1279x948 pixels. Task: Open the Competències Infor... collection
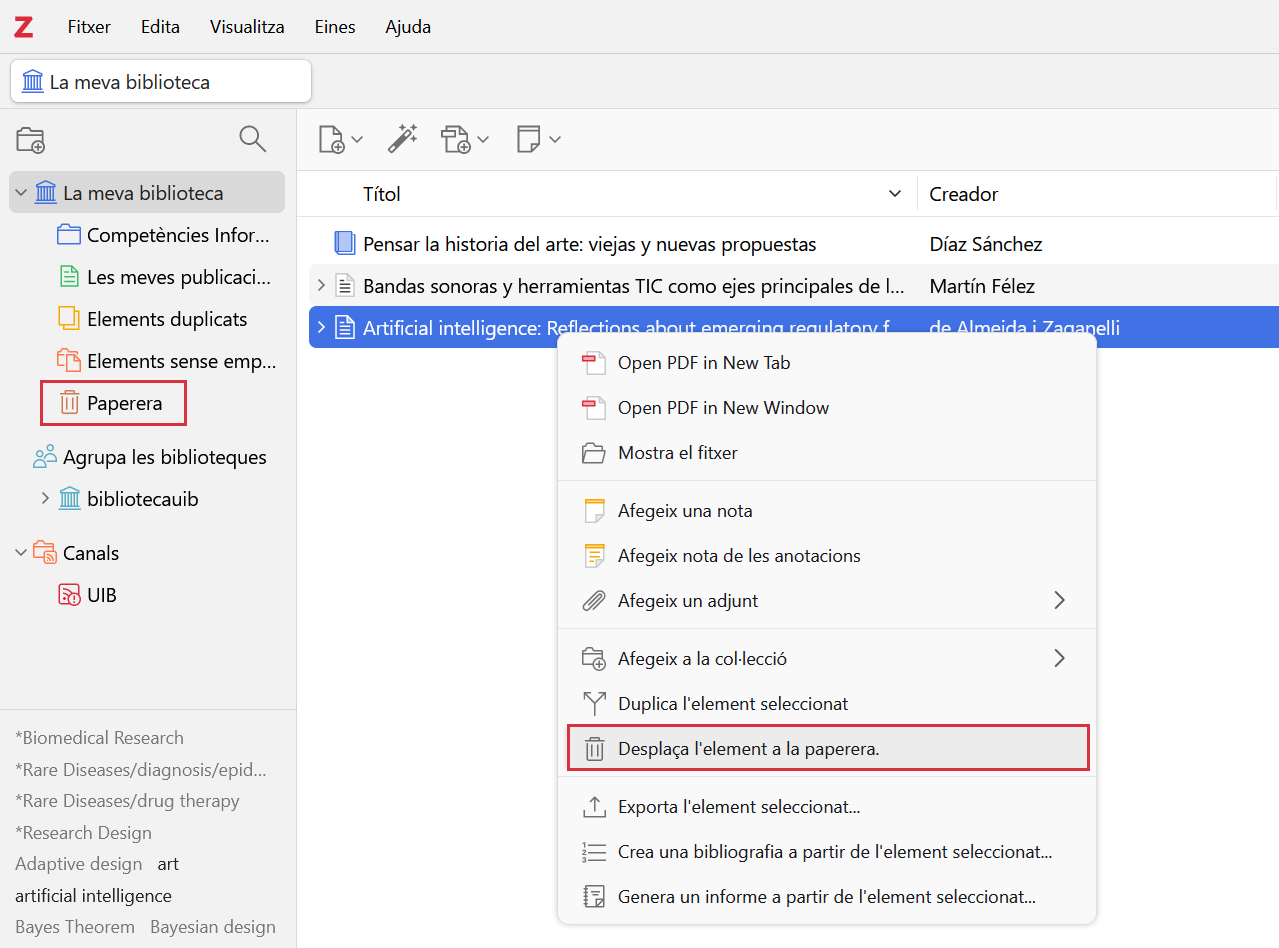[x=165, y=235]
